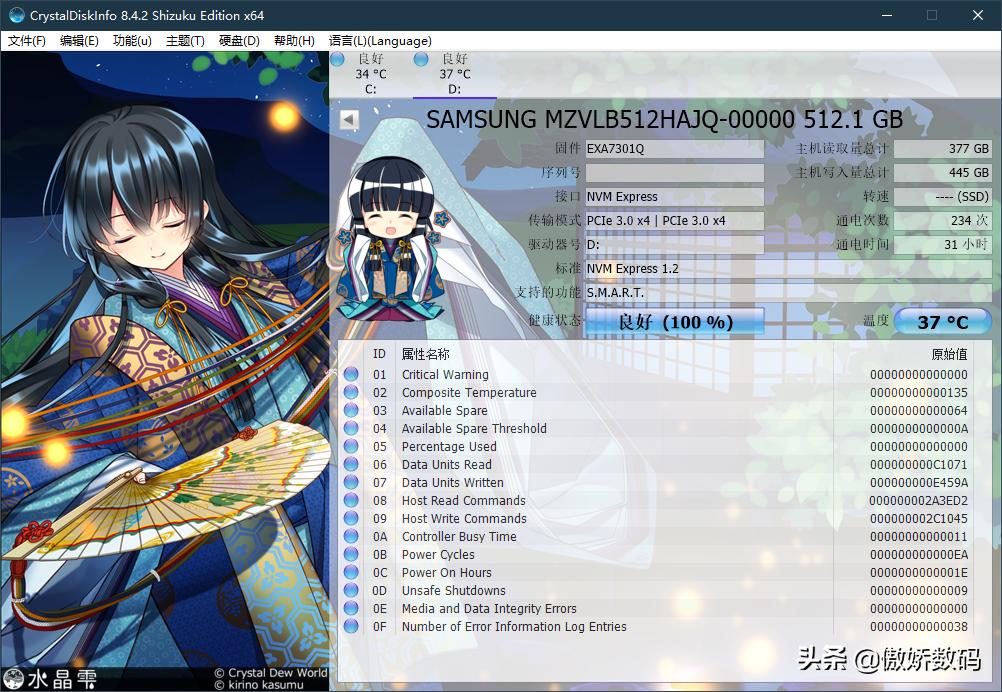Click status orb beside Unsafe Shutdowns
The height and width of the screenshot is (692, 1002).
coord(351,591)
